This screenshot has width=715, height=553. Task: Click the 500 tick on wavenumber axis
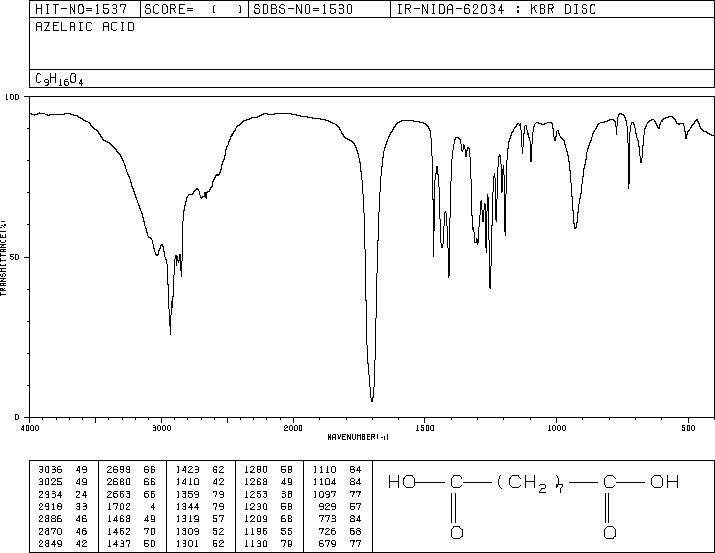coord(688,428)
